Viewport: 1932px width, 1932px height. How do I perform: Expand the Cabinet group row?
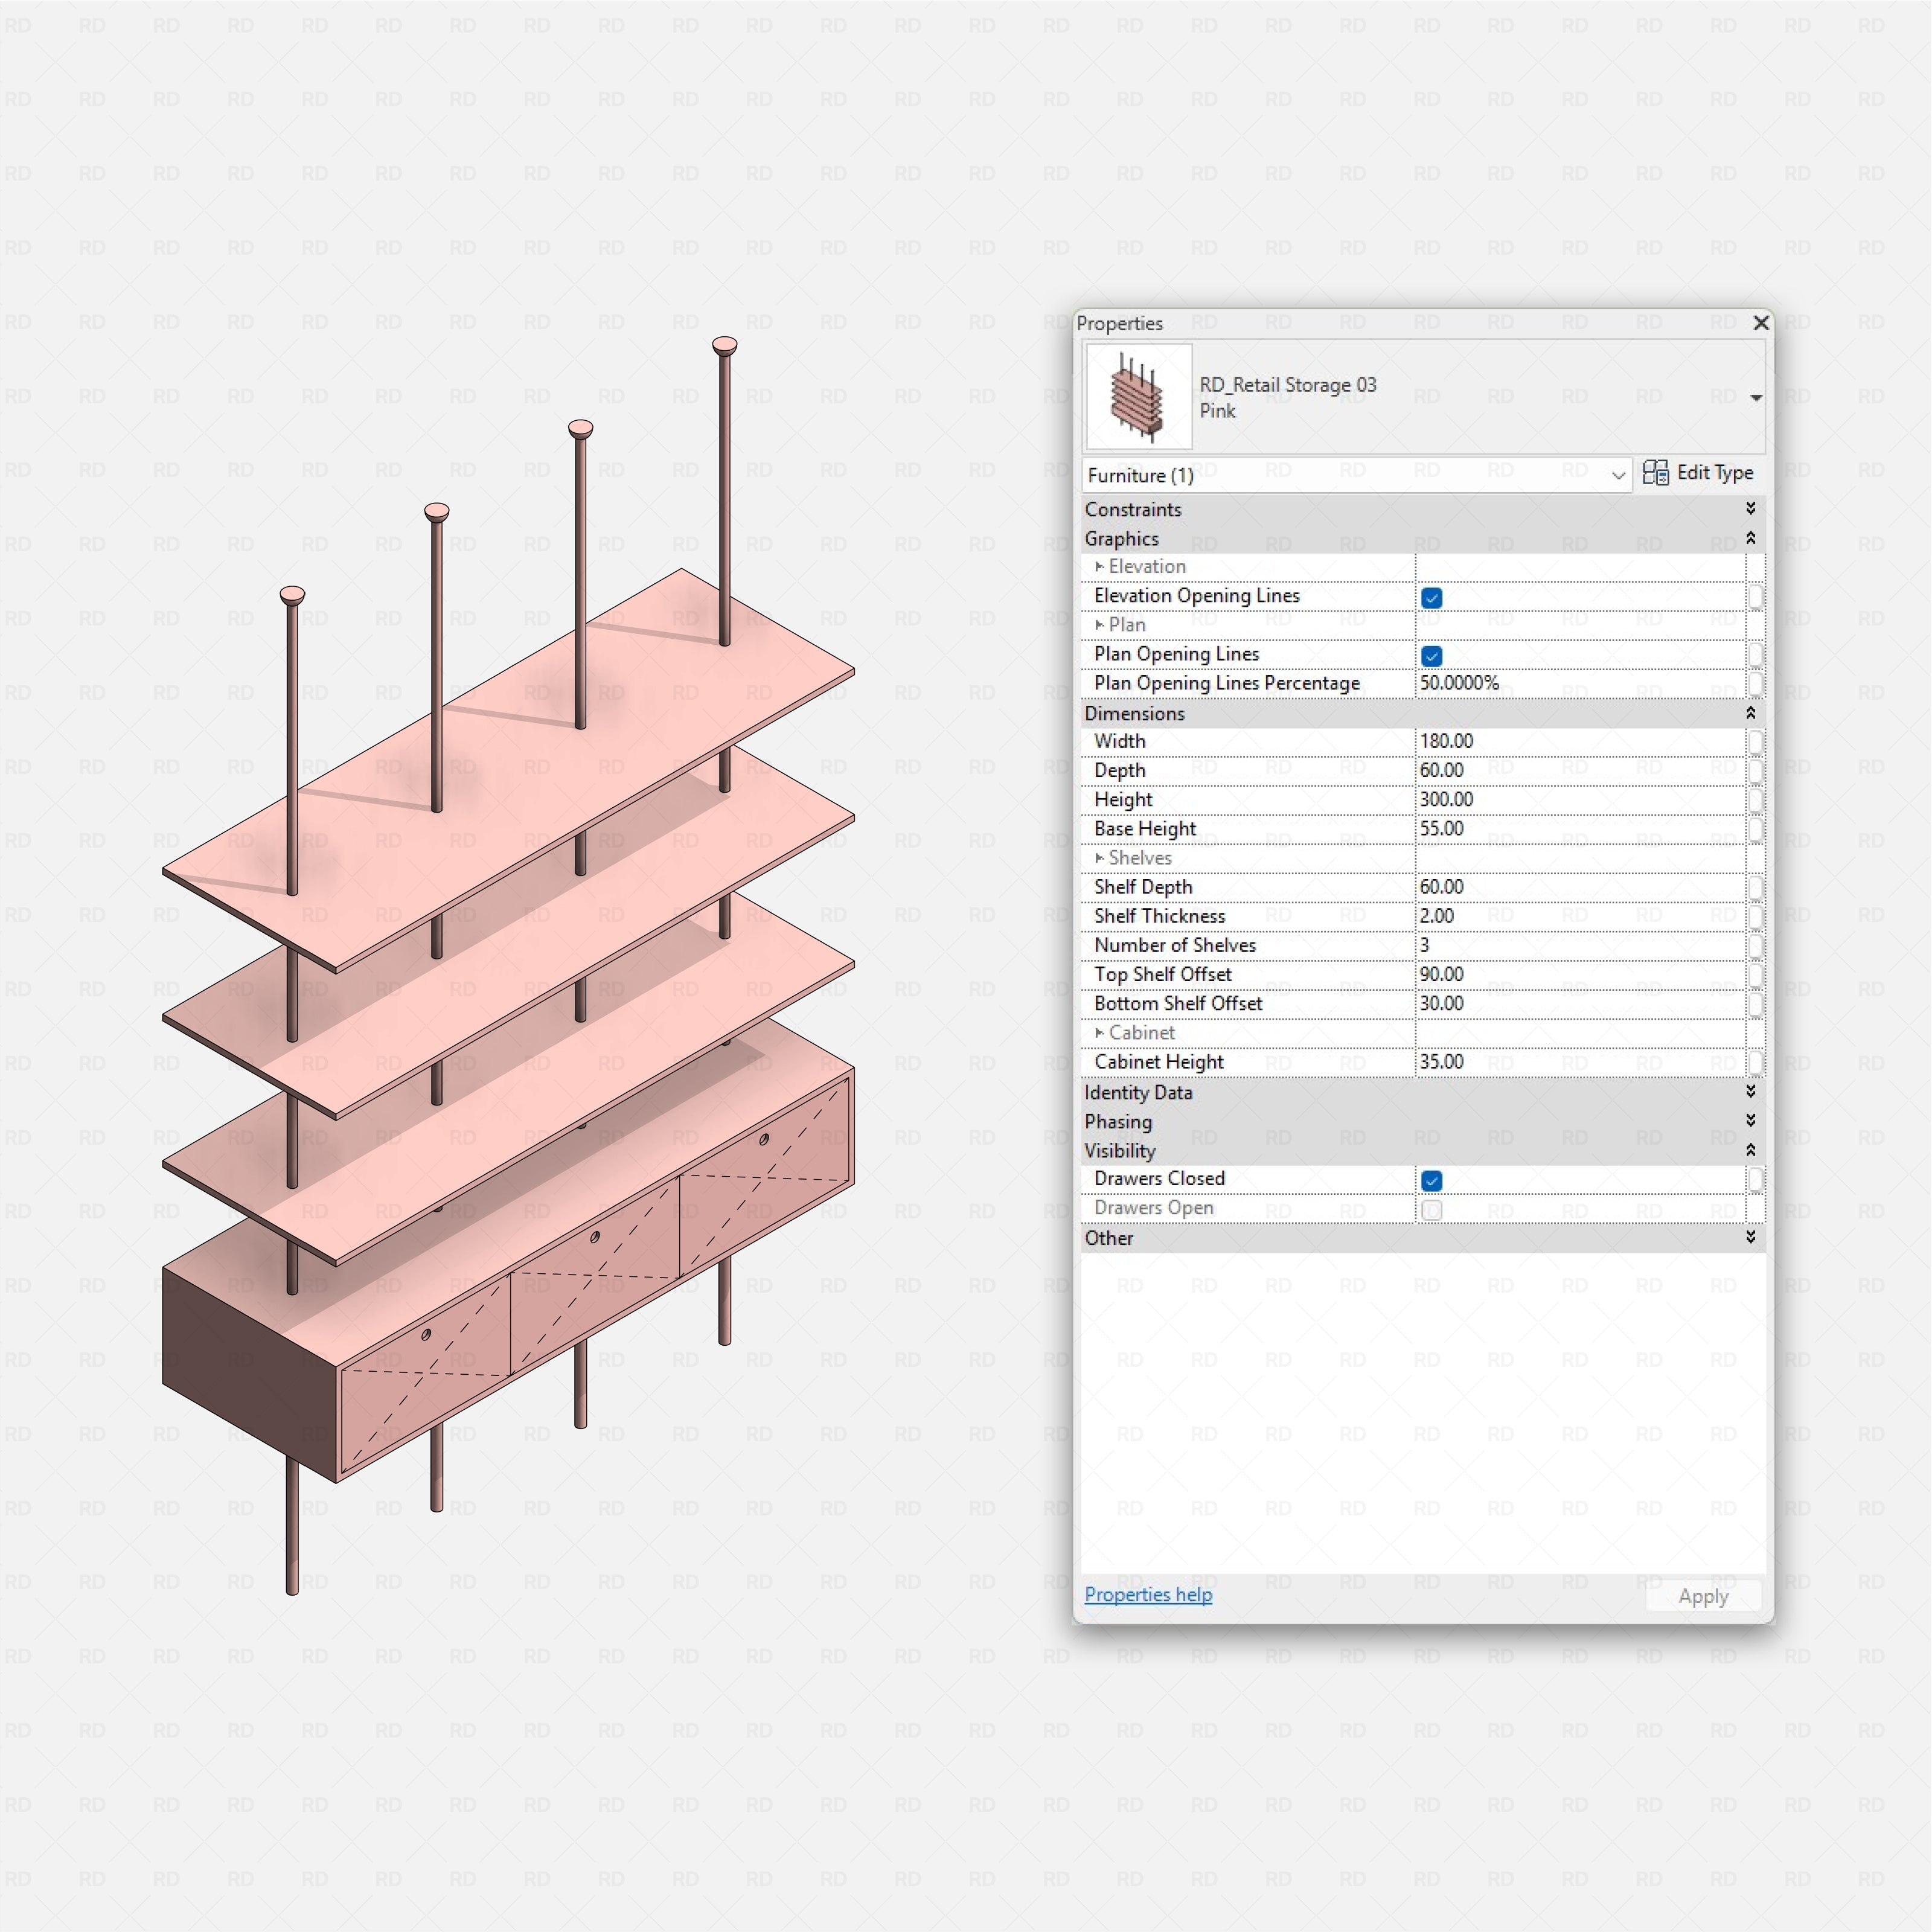(x=1099, y=1033)
